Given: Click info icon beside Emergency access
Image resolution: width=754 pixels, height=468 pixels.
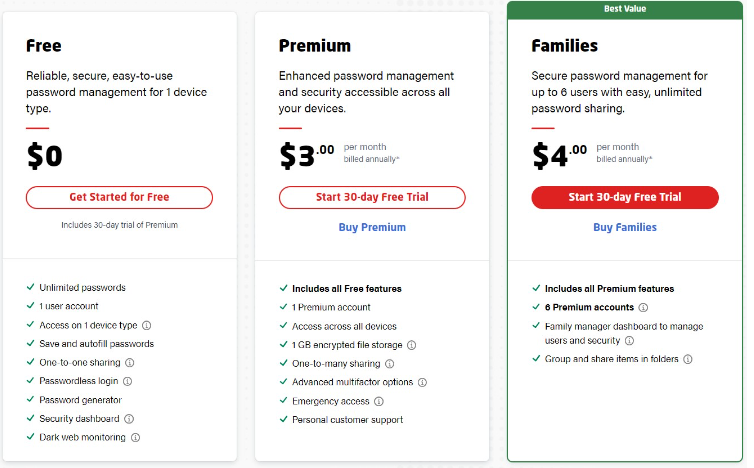Looking at the screenshot, I should coord(379,401).
